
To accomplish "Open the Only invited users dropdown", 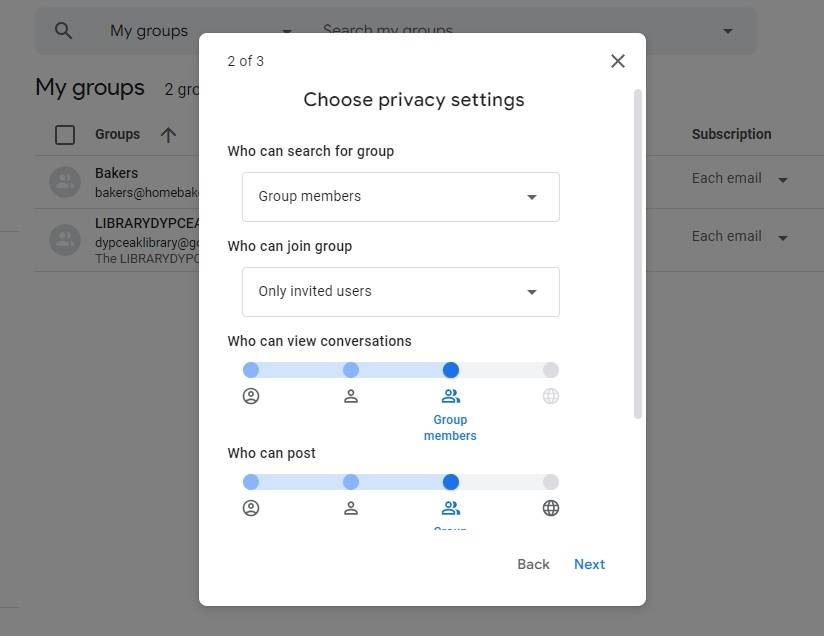I will click(400, 292).
